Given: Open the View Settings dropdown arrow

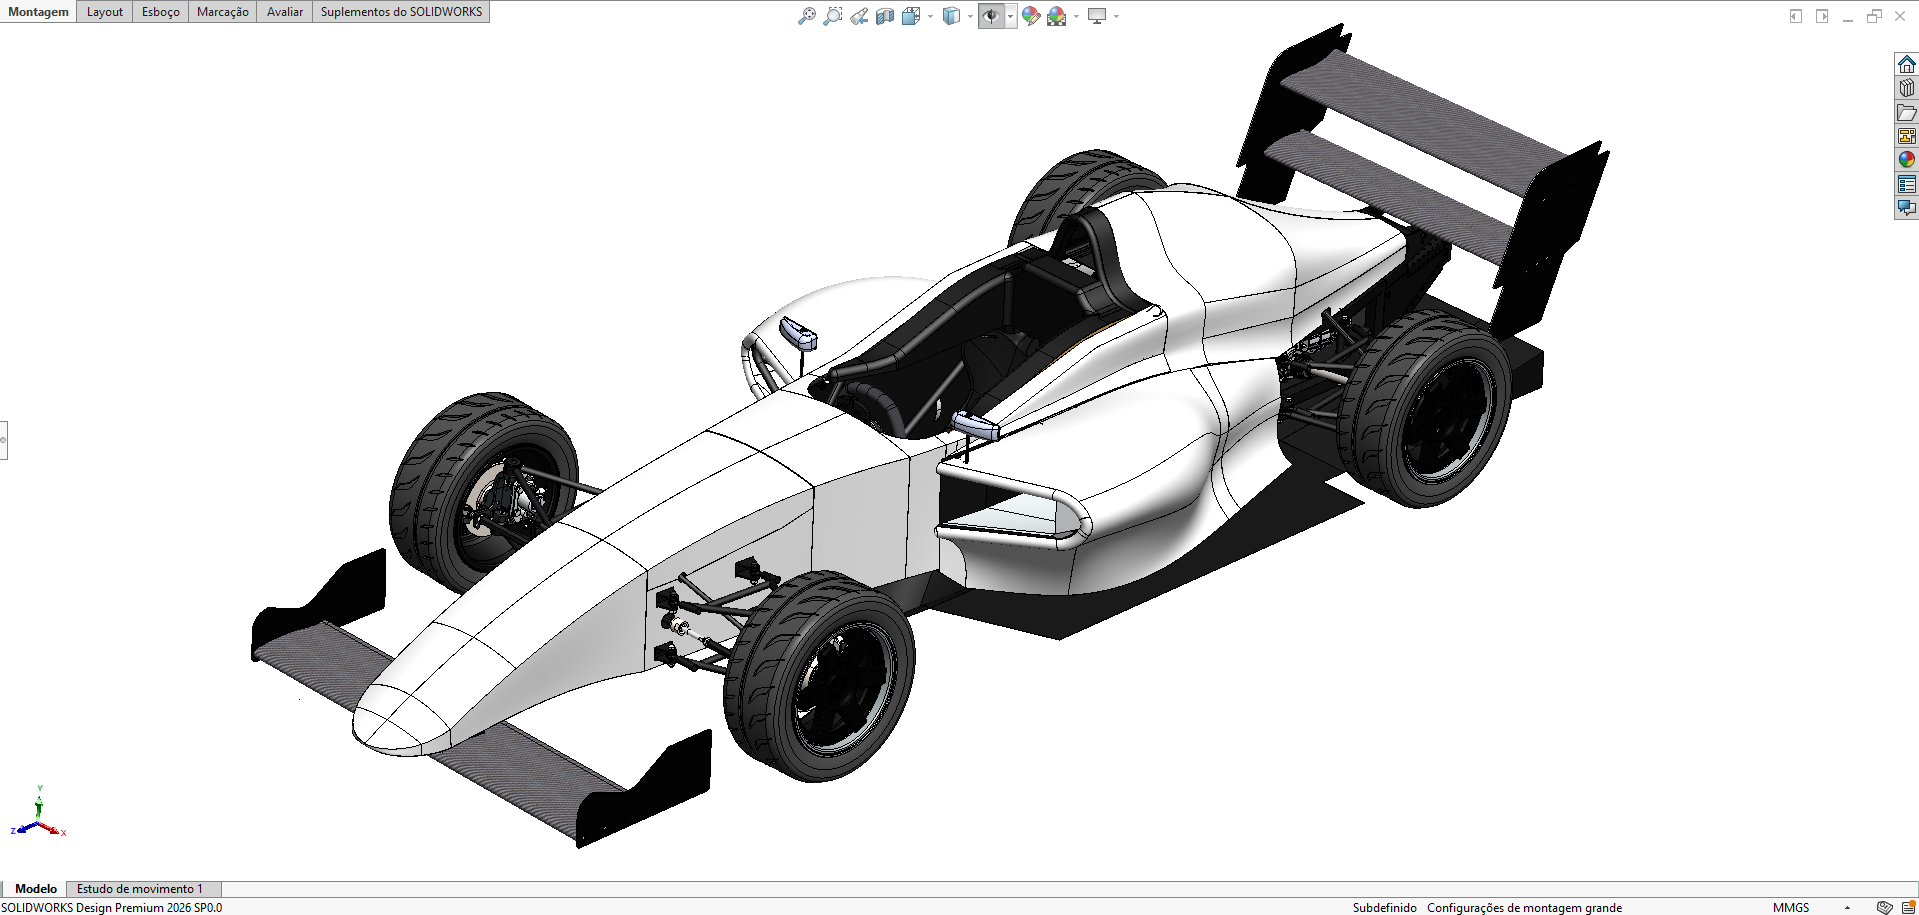Looking at the screenshot, I should coord(1116,16).
